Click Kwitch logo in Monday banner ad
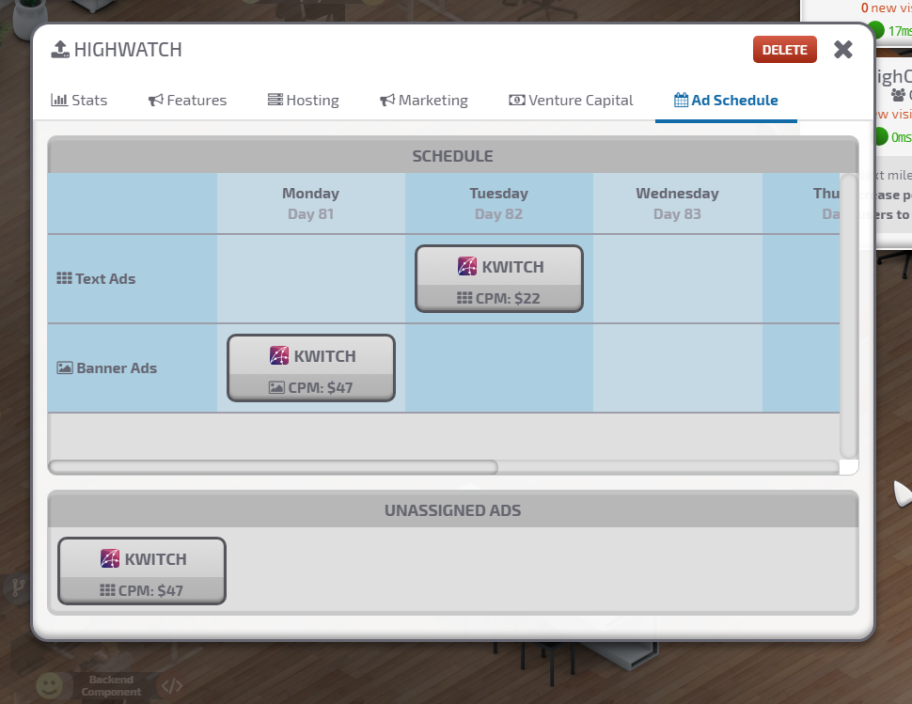 [279, 355]
